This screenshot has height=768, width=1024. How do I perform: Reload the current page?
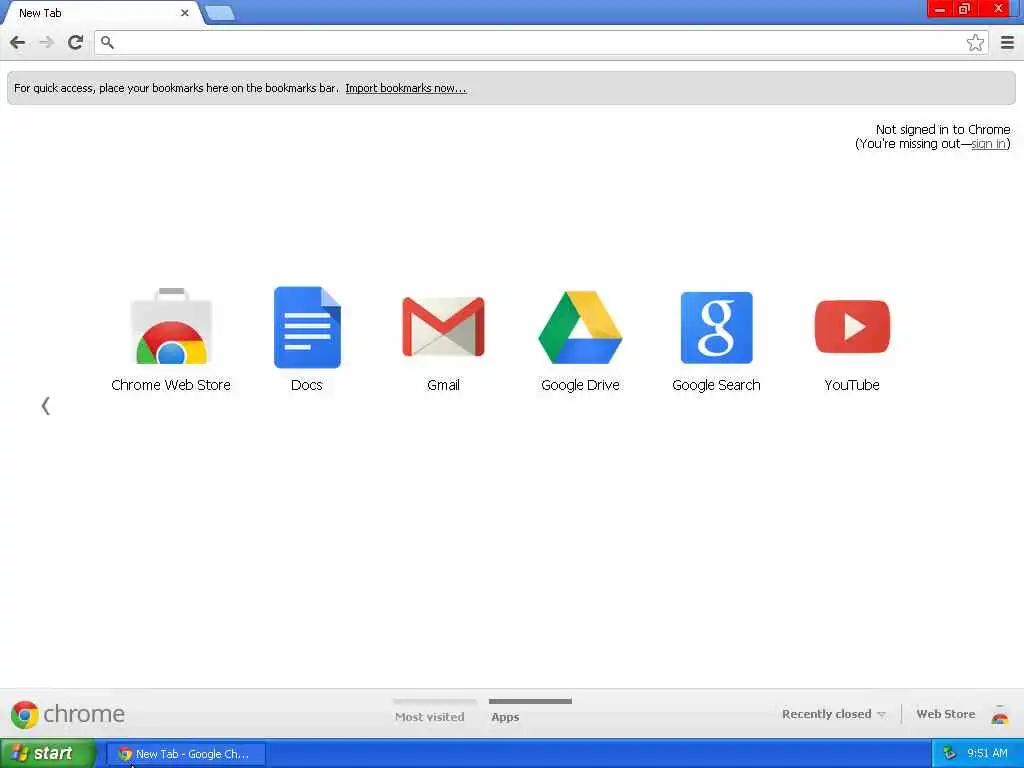click(75, 42)
